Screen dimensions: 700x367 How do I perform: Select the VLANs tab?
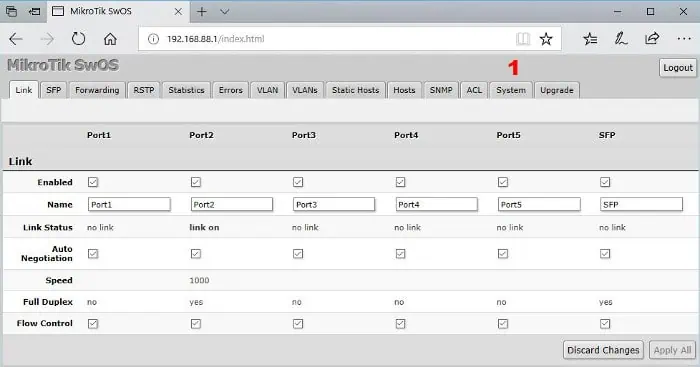coord(305,90)
